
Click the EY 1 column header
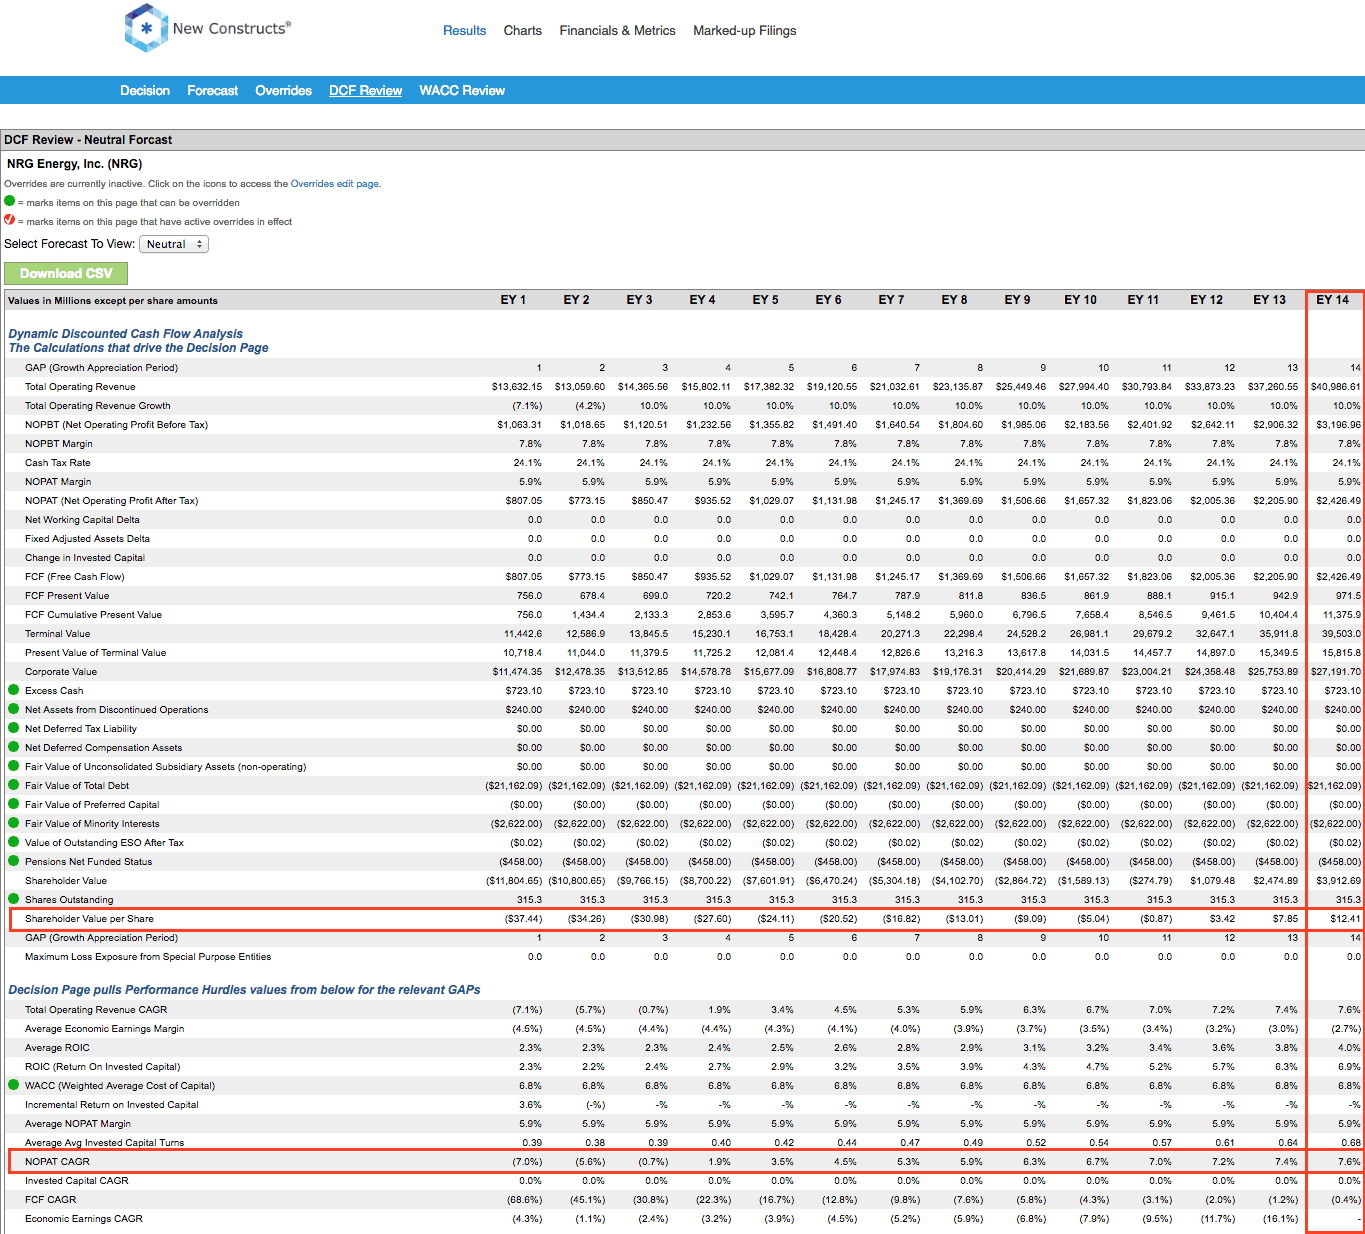[x=513, y=300]
